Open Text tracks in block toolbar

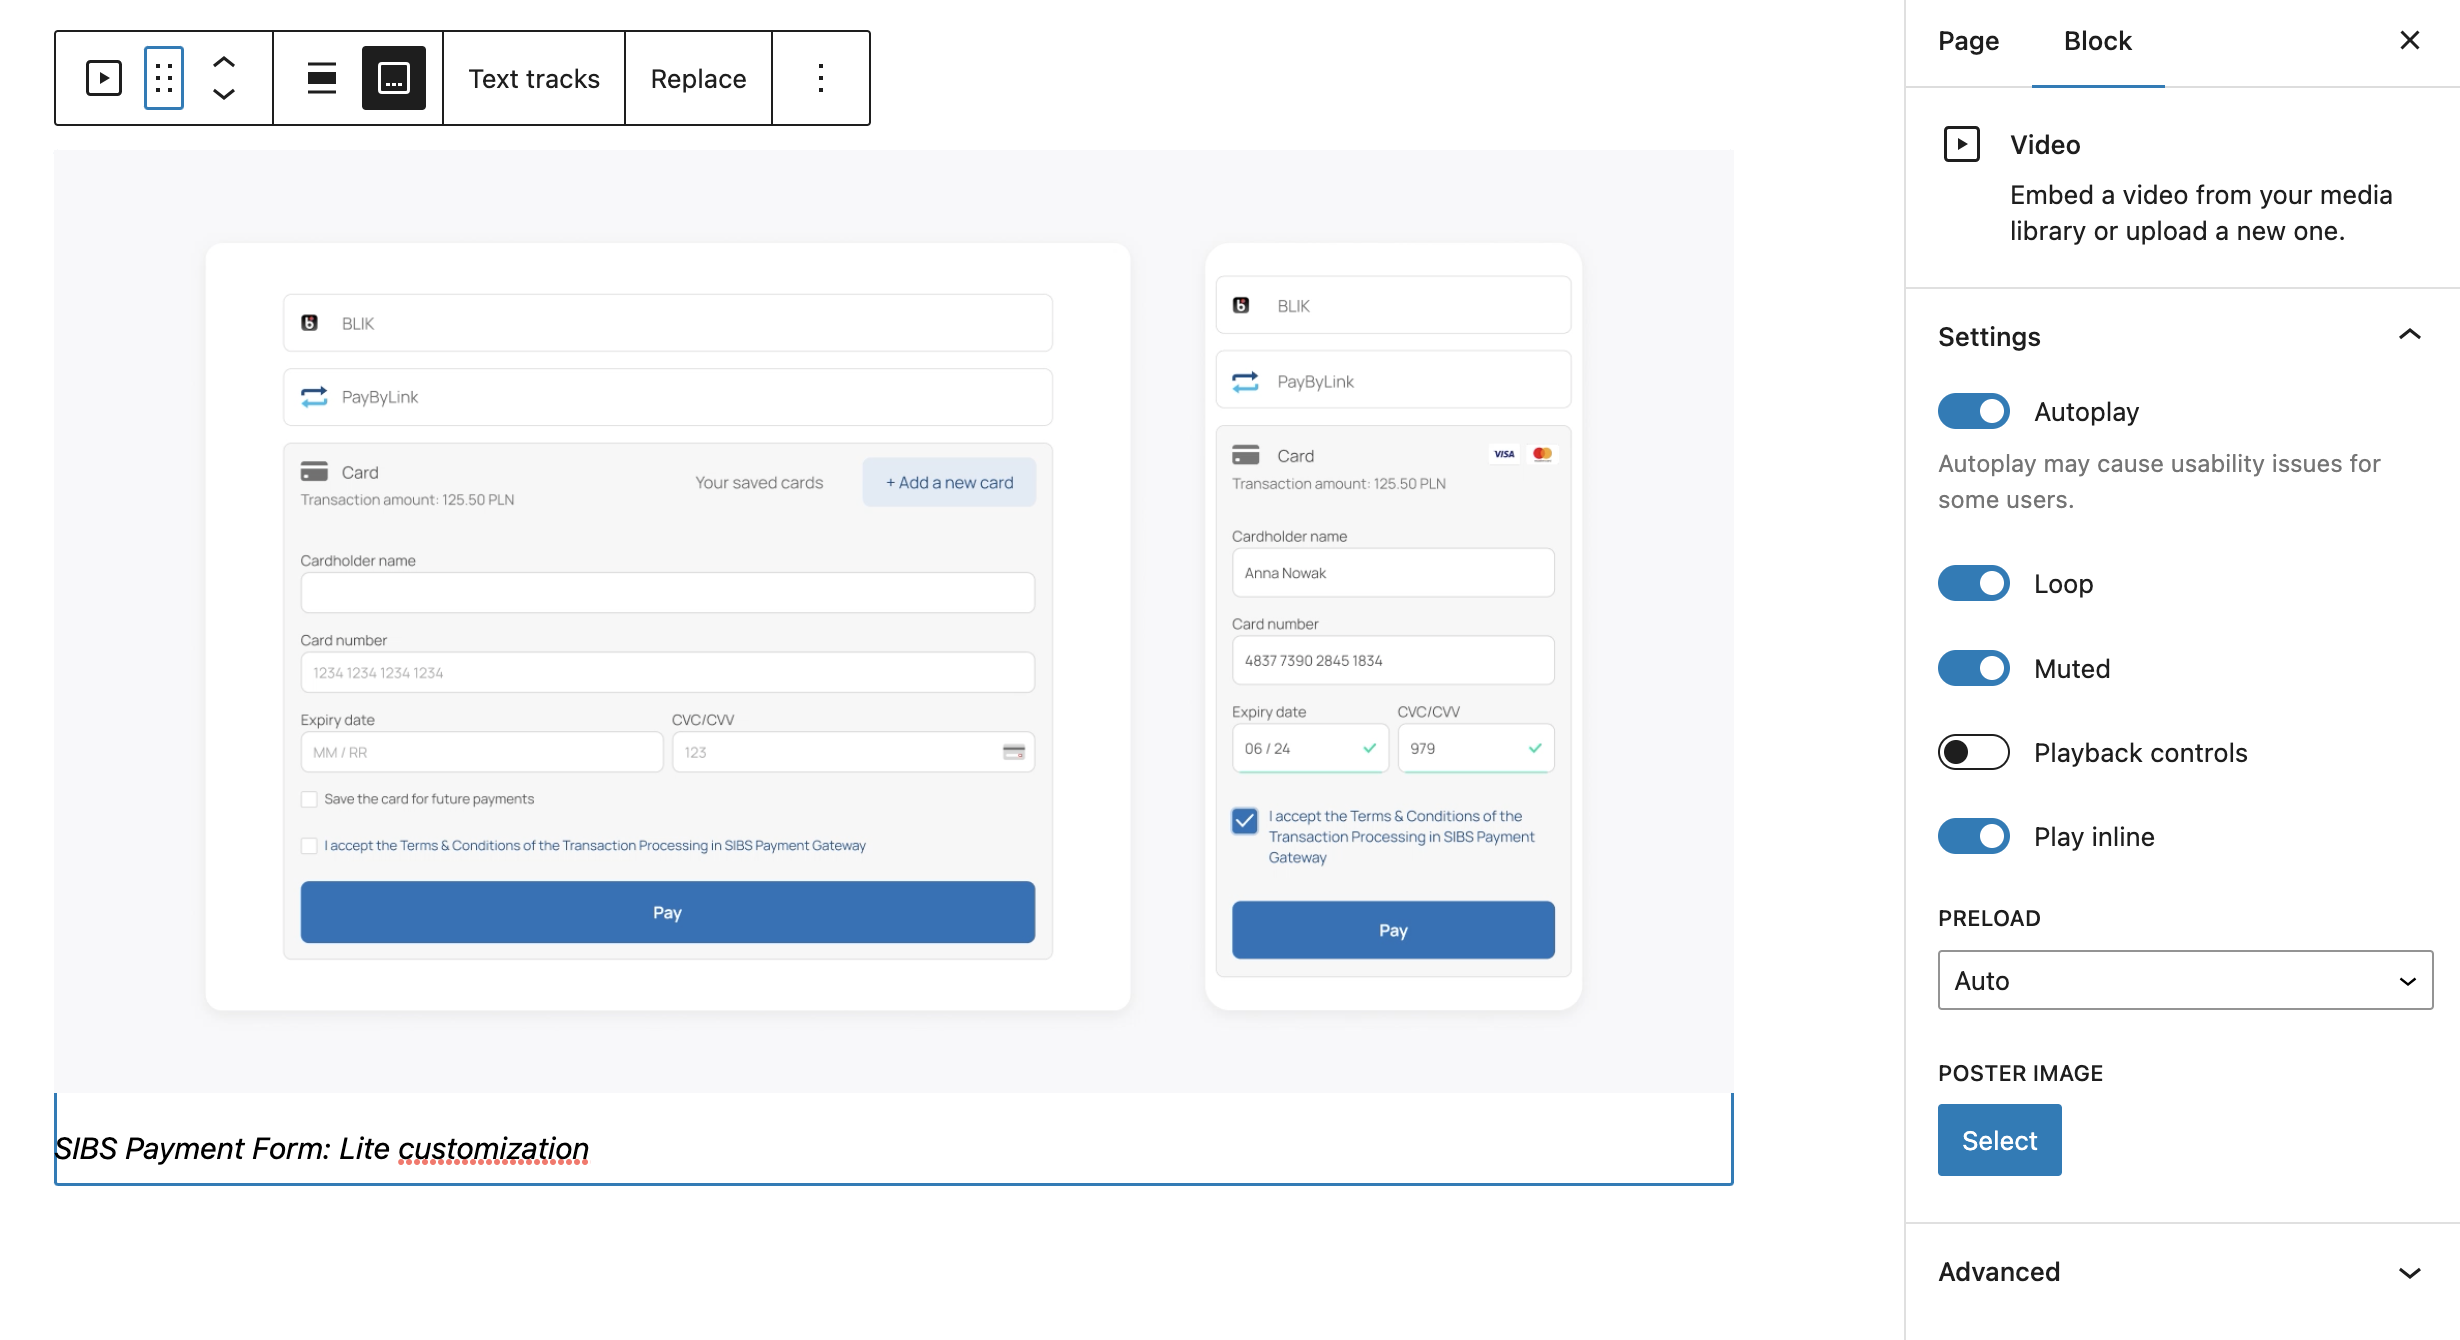(534, 78)
